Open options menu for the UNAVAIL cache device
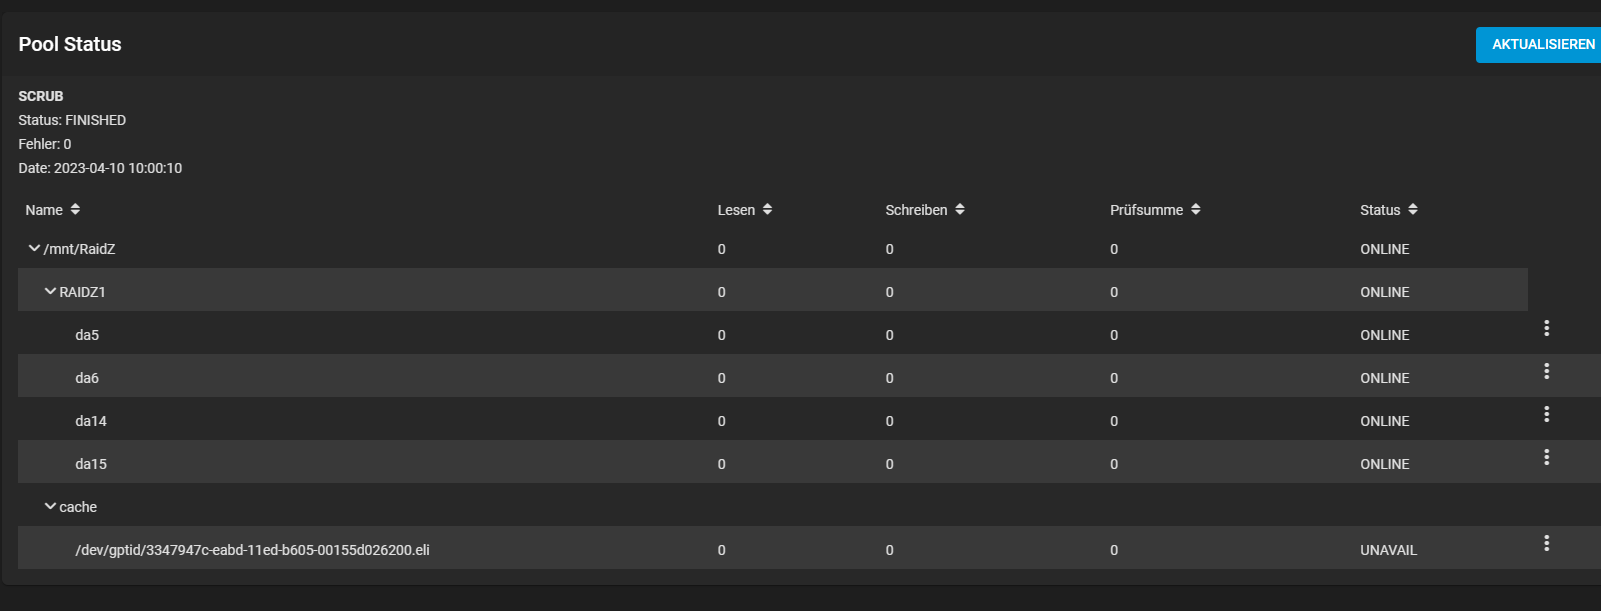 coord(1546,543)
